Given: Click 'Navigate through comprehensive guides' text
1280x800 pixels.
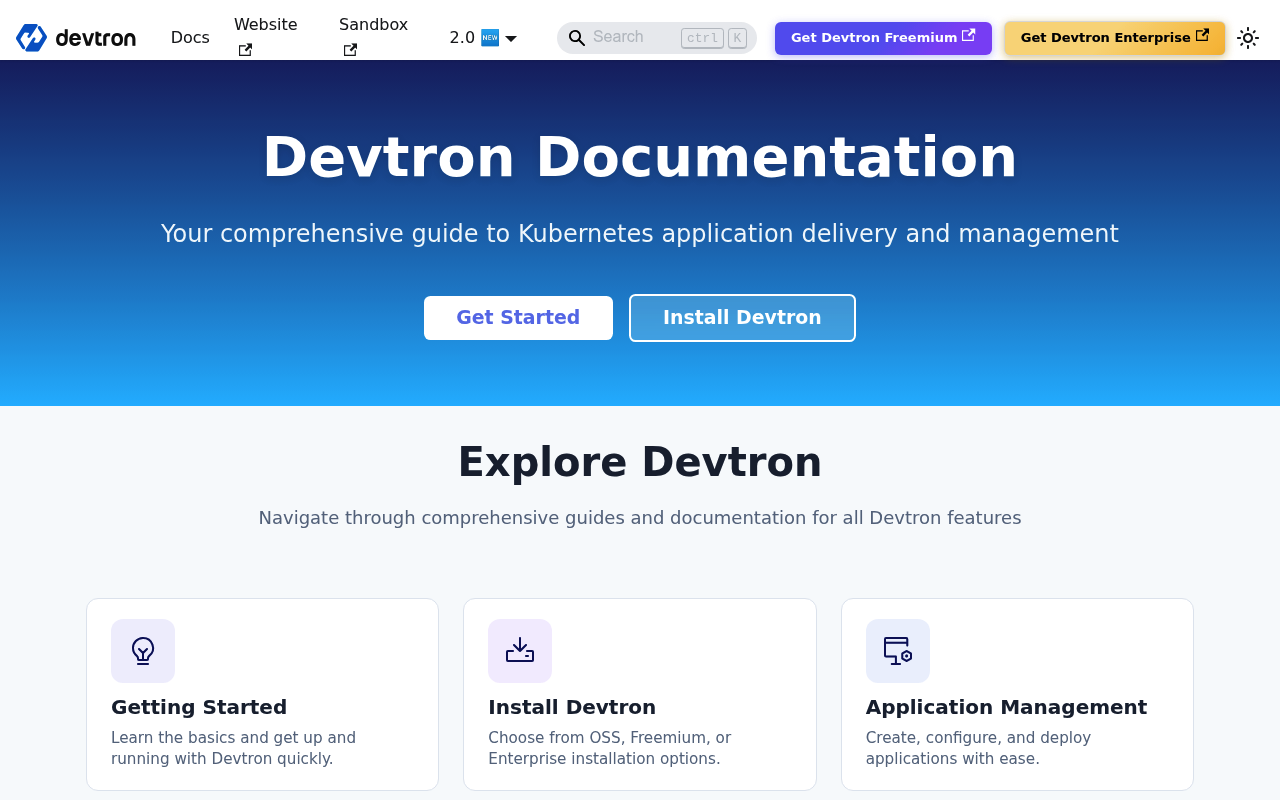Looking at the screenshot, I should (x=640, y=518).
